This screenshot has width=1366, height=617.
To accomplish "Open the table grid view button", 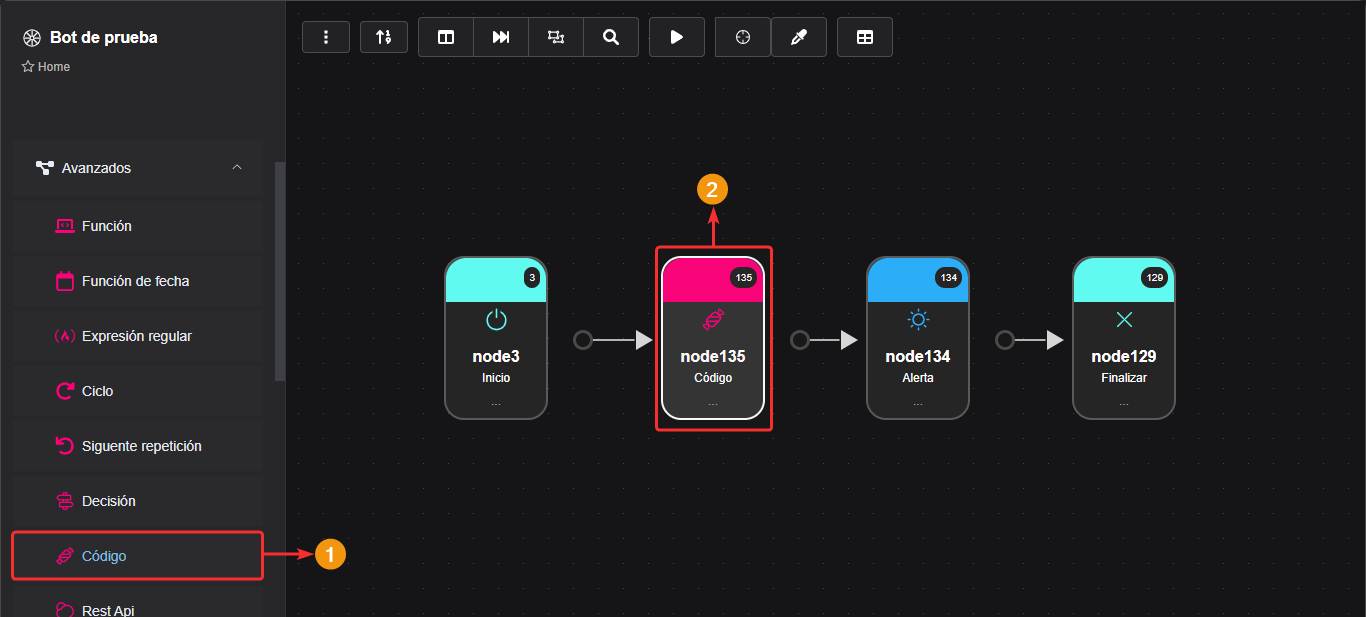I will click(x=865, y=37).
